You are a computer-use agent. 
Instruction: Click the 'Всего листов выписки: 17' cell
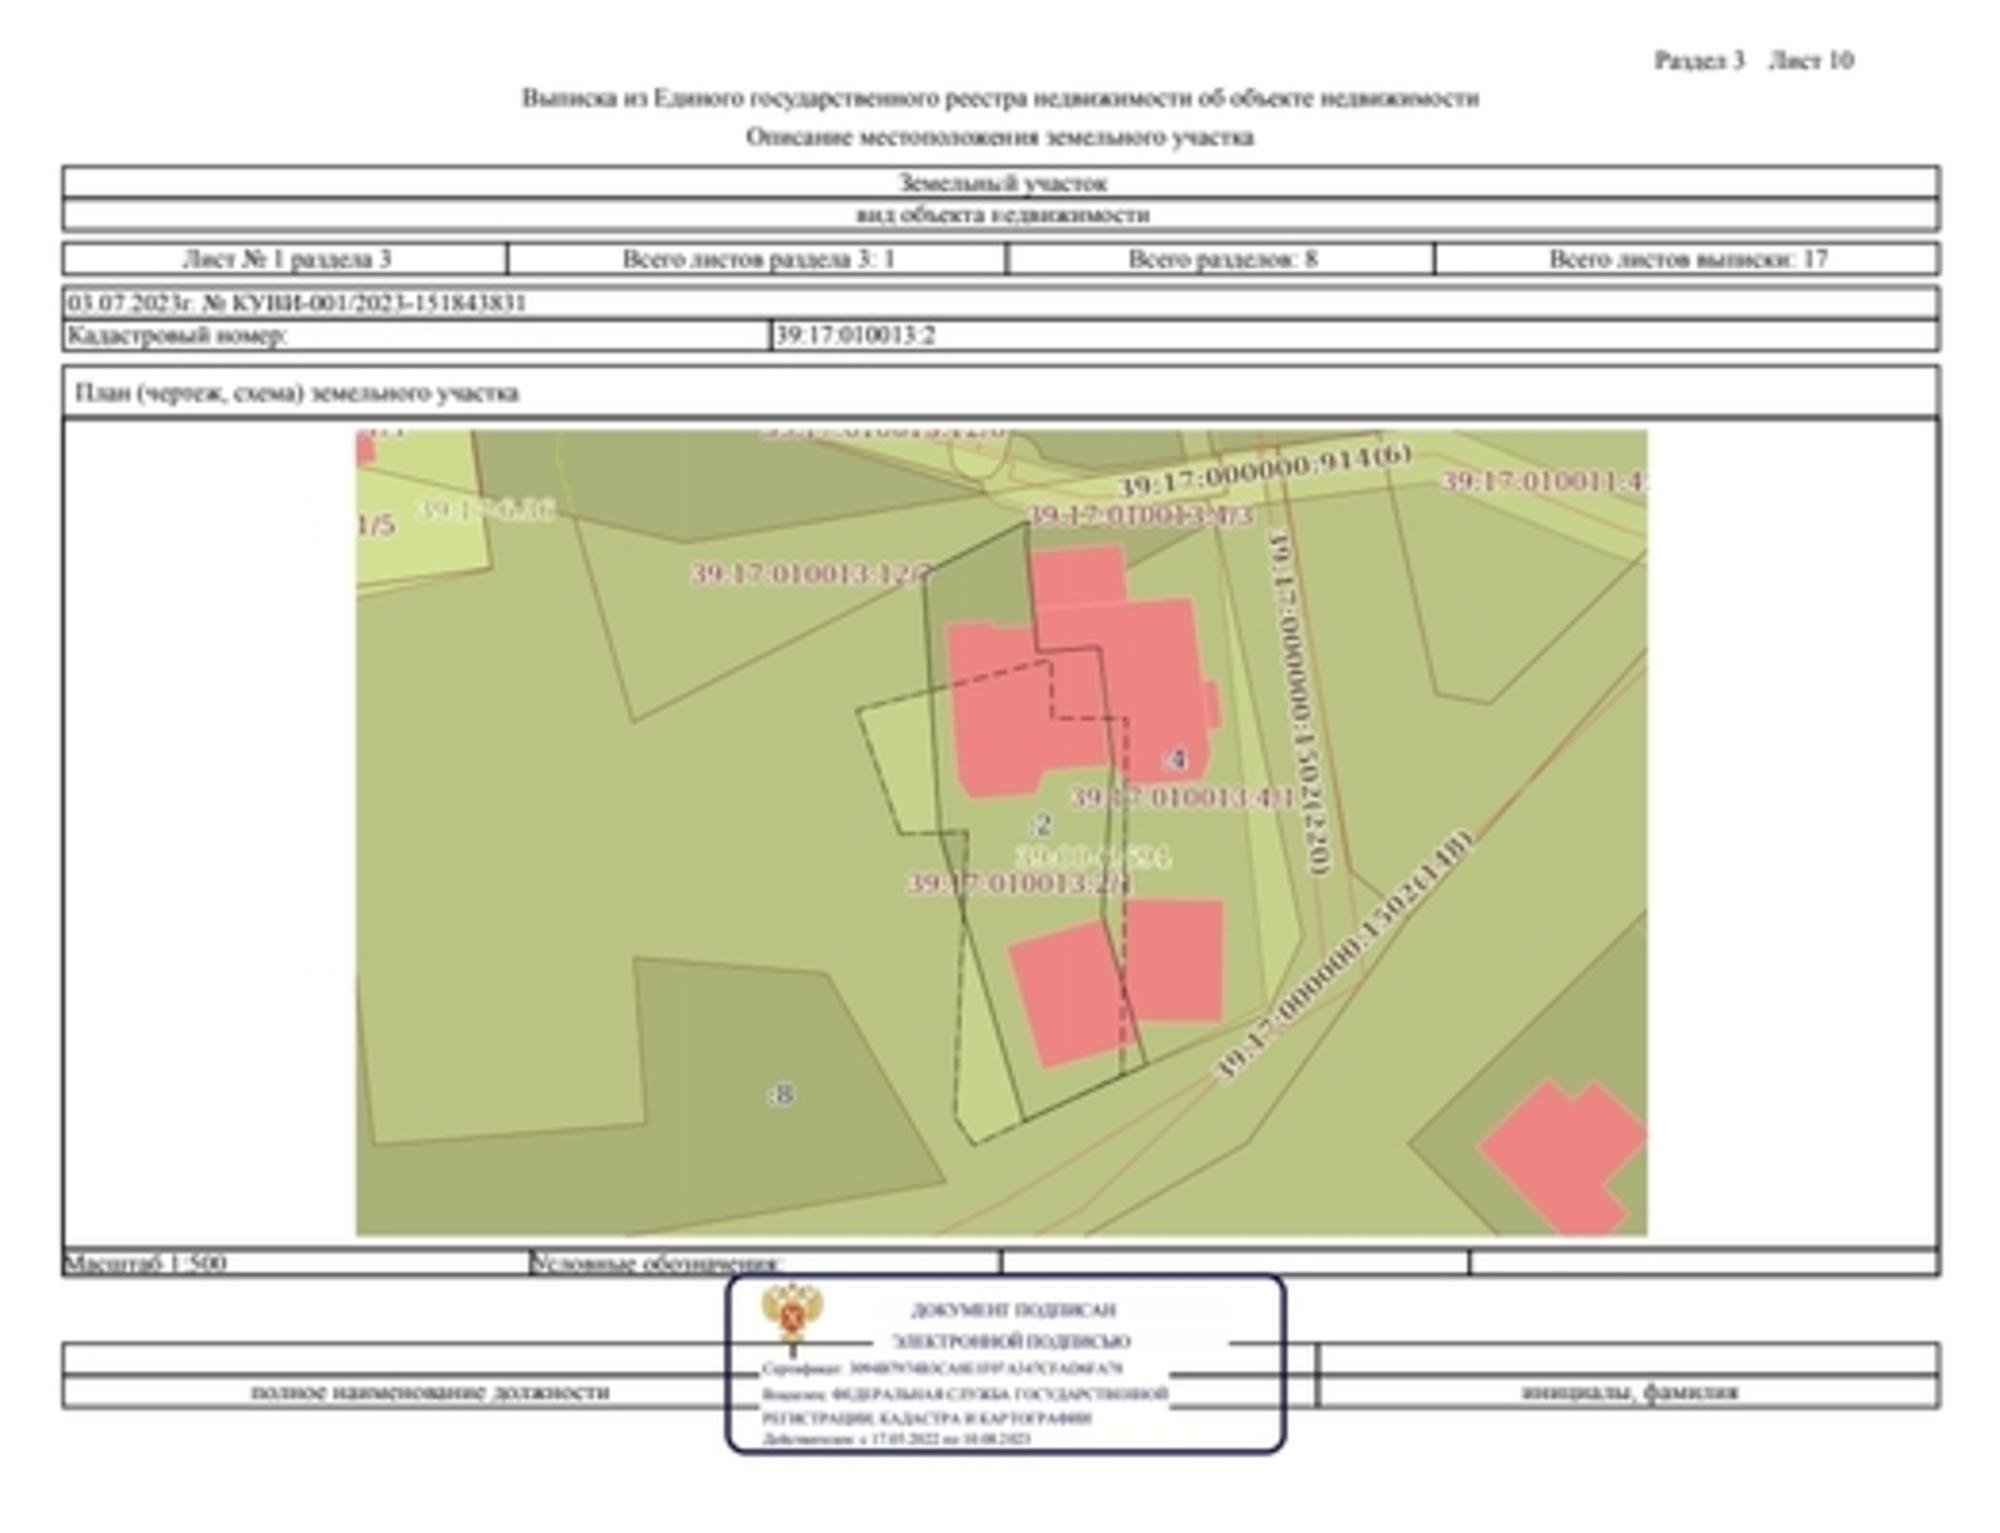click(x=1687, y=259)
